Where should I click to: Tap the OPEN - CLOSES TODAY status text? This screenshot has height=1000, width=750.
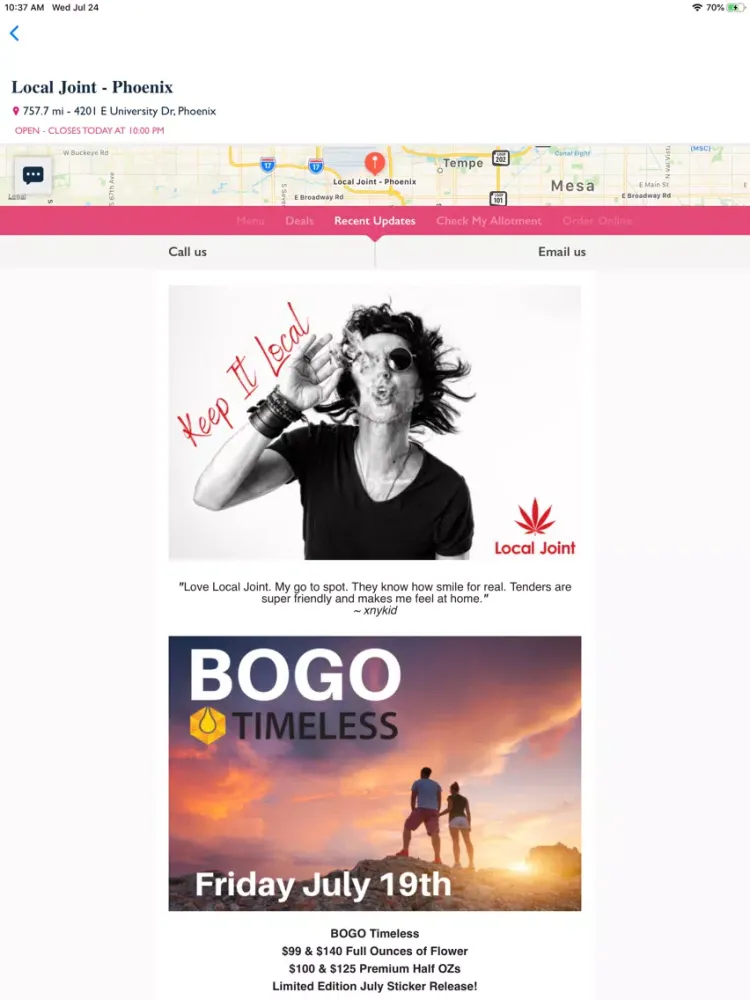[89, 130]
